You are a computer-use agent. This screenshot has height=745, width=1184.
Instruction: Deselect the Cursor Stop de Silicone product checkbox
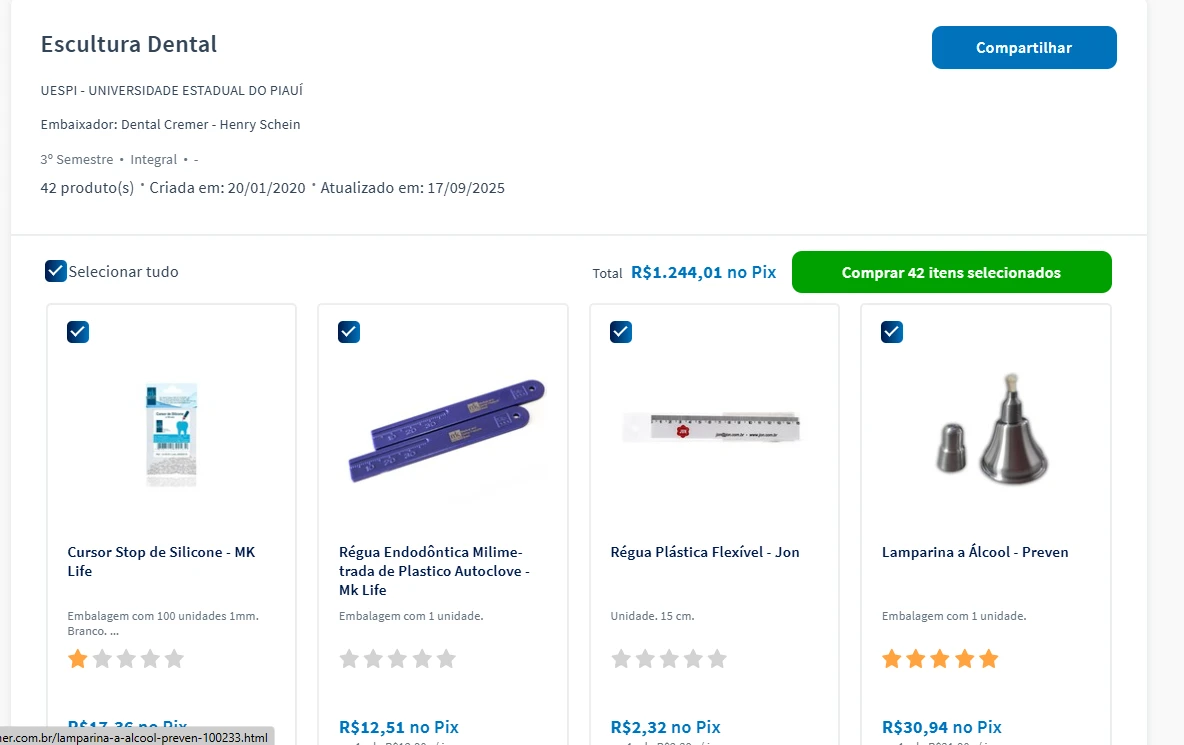78,331
